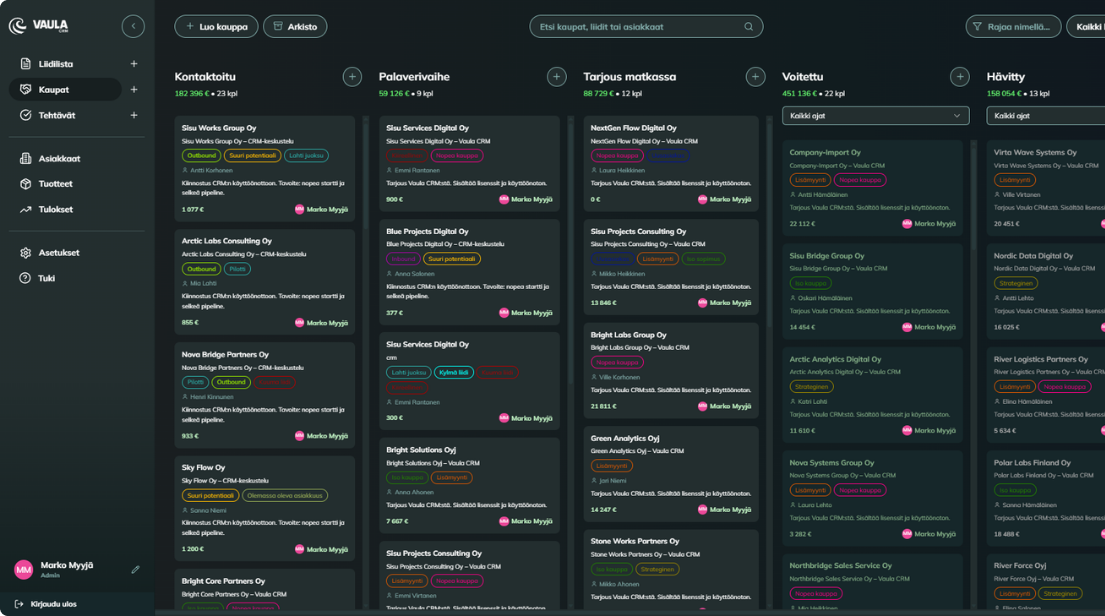Open the NextGen Flow Digital Oy card
Viewport: 1105px width, 616px height.
[671, 164]
